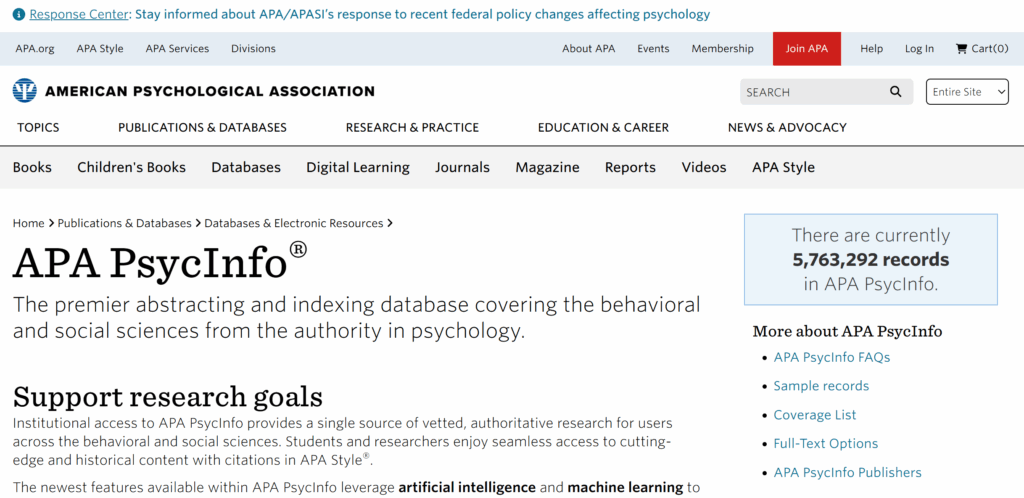Select the Reports tab
The image size is (1024, 498).
click(630, 167)
